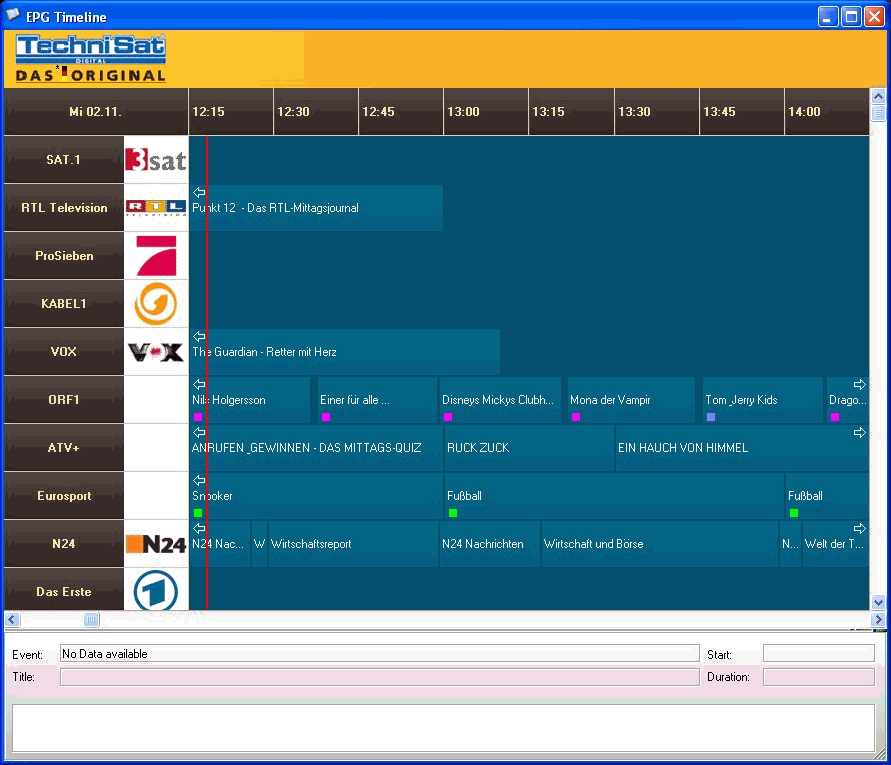This screenshot has width=891, height=765.
Task: Select the Eurosport channel button
Action: pyautogui.click(x=64, y=496)
